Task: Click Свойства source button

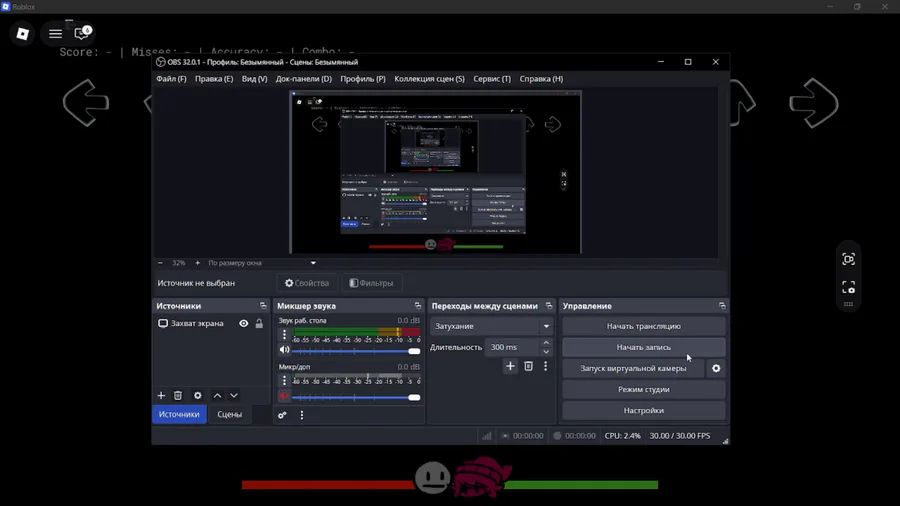Action: (x=307, y=283)
